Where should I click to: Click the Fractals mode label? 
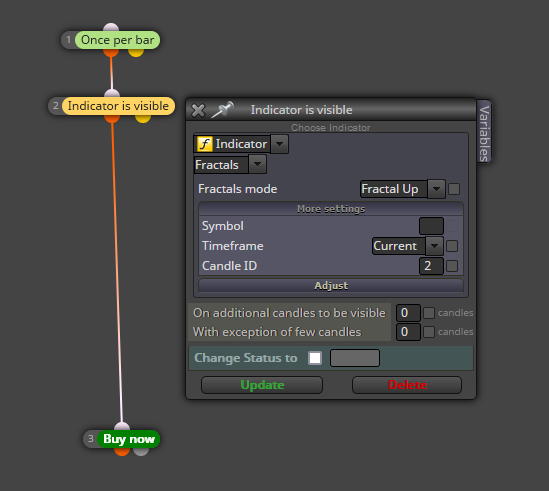[x=237, y=189]
